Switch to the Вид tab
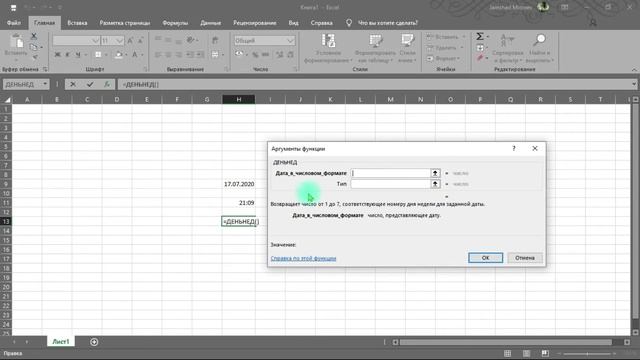 click(293, 23)
